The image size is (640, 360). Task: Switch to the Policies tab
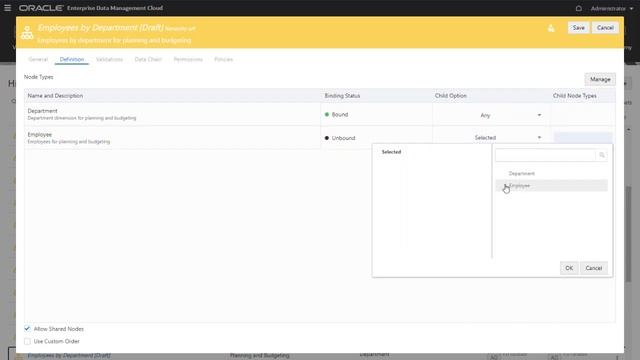(x=224, y=59)
